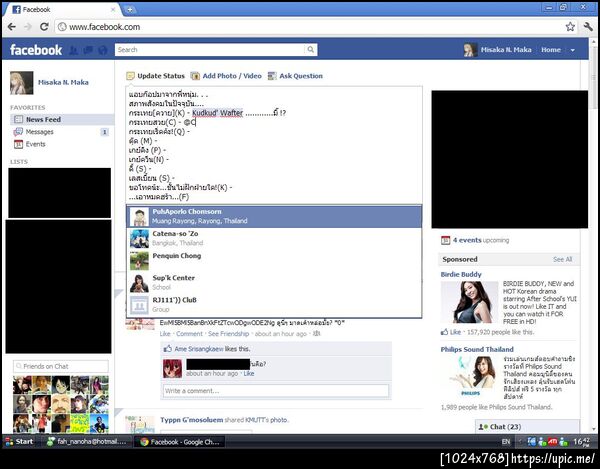Click the Start button
Screen dimensions: 600x469
coord(19,441)
